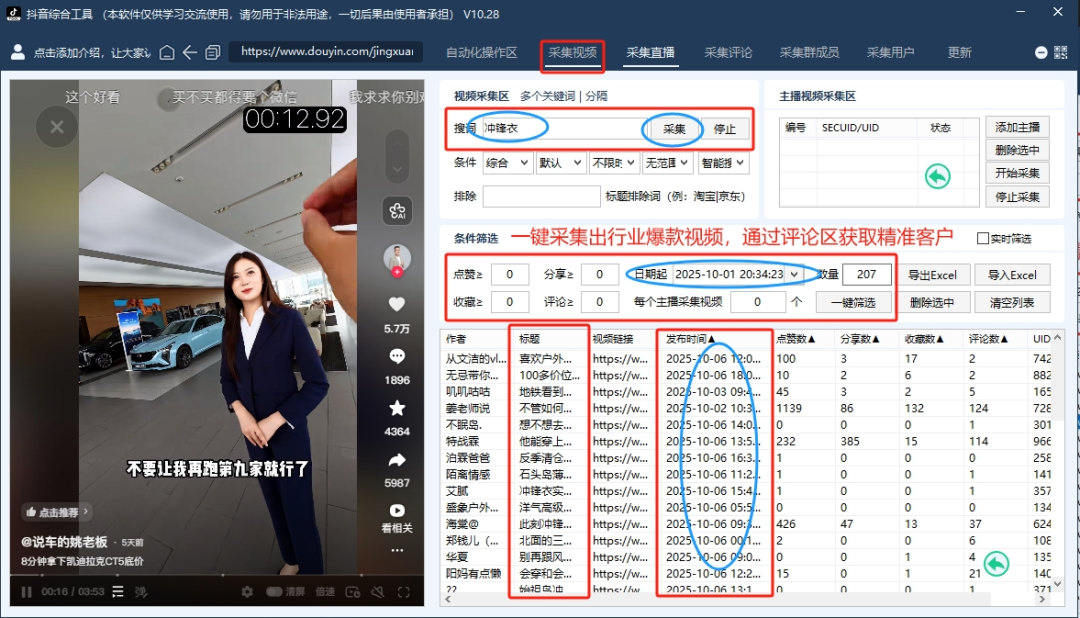Go to the browser home icon
The width and height of the screenshot is (1080, 618).
point(167,52)
